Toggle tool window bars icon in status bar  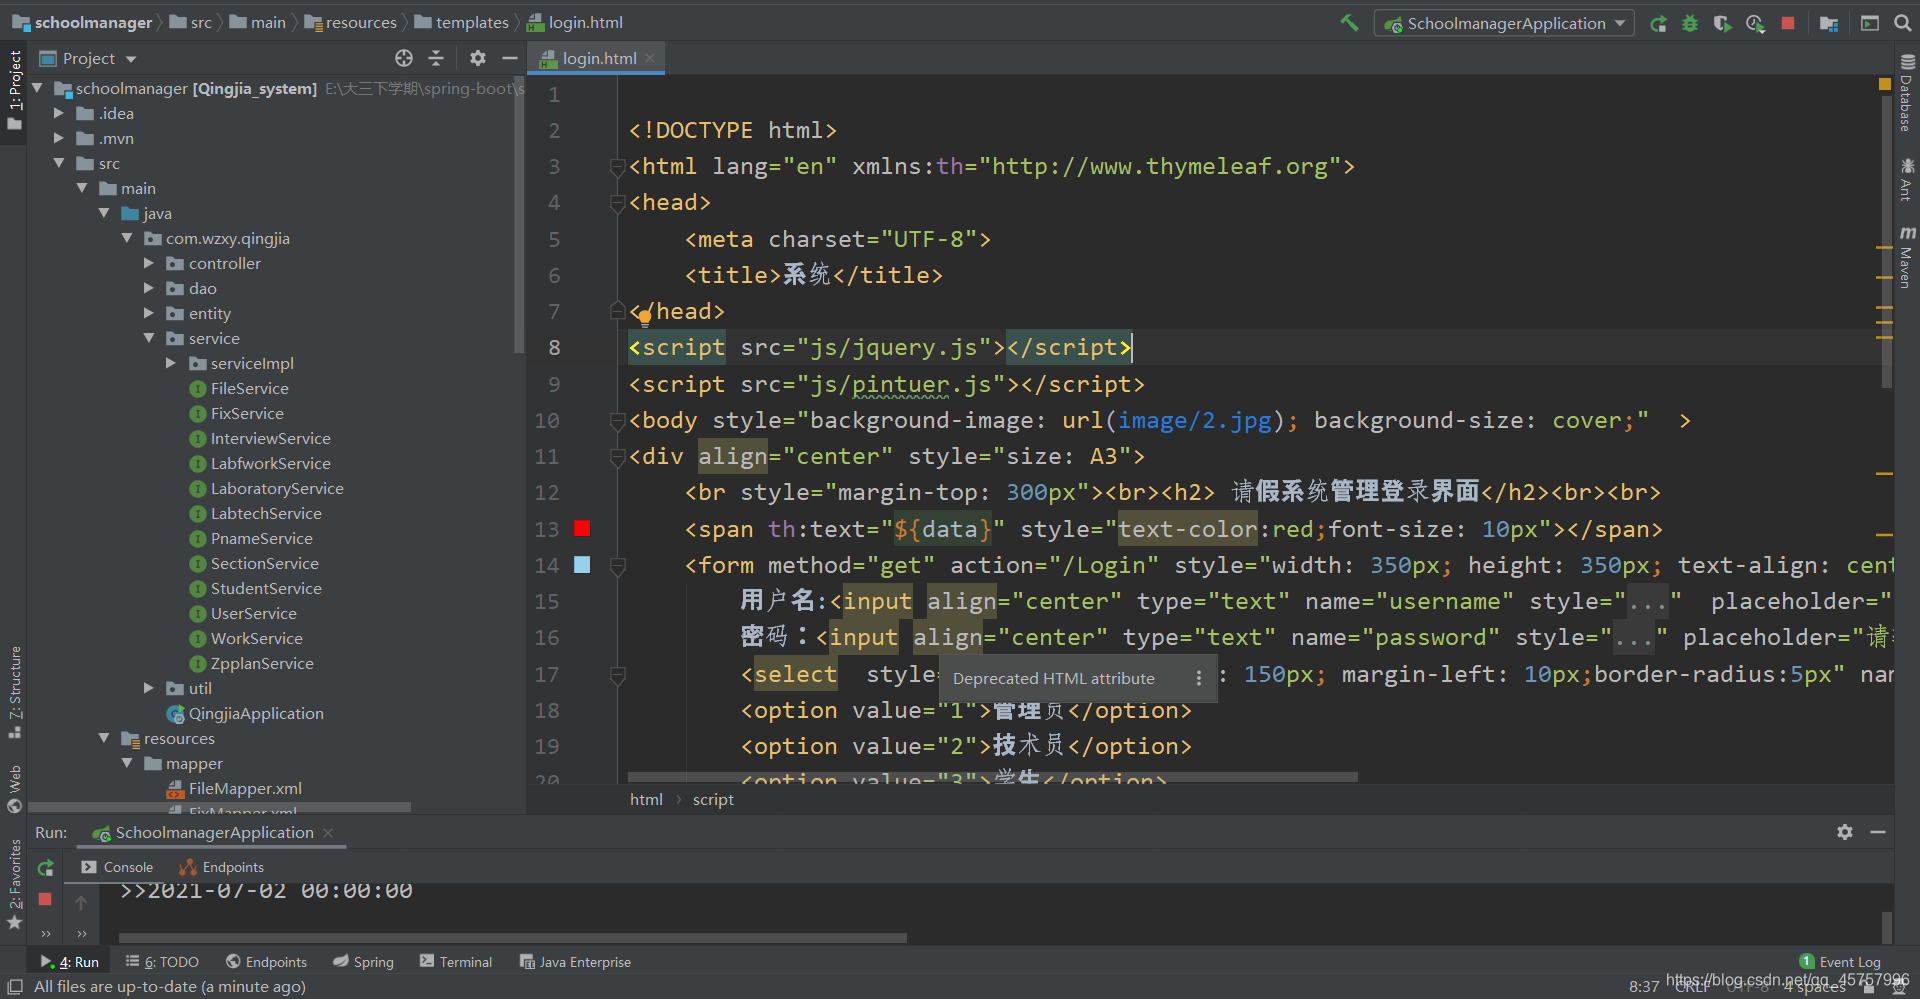[15, 987]
